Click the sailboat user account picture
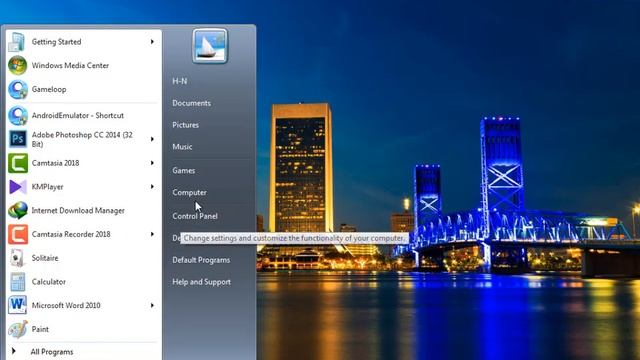640x360 pixels. tap(210, 46)
